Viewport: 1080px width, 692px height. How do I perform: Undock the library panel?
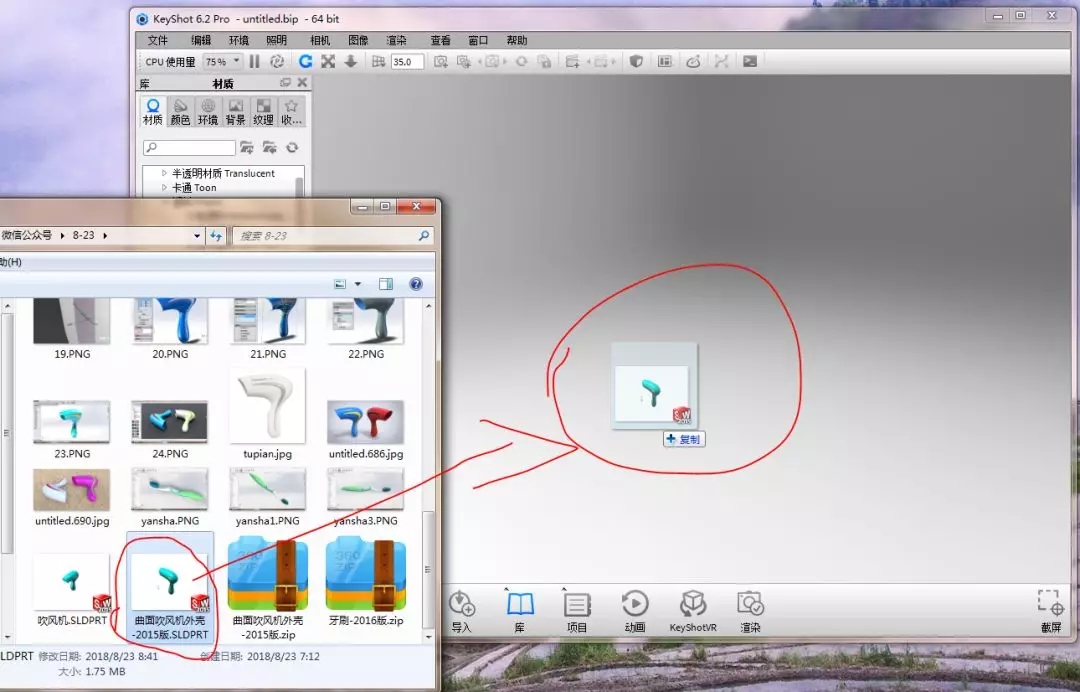click(285, 83)
